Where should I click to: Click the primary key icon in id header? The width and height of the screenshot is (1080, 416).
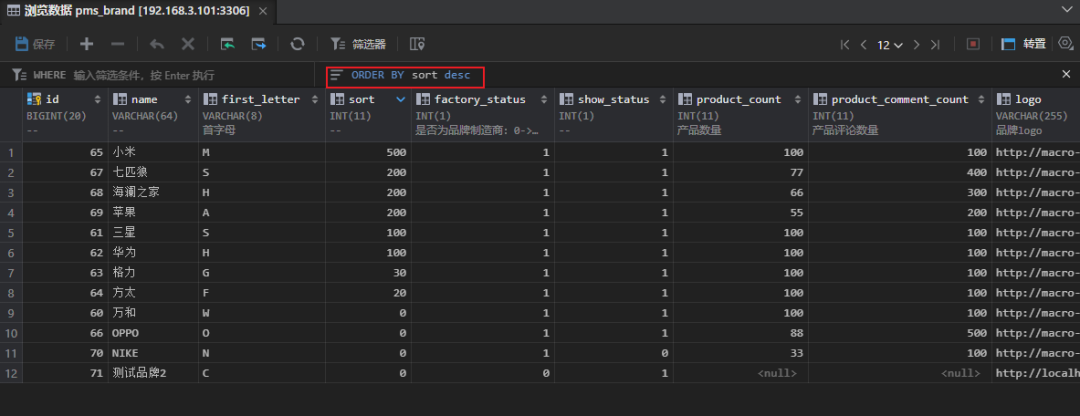[x=34, y=99]
